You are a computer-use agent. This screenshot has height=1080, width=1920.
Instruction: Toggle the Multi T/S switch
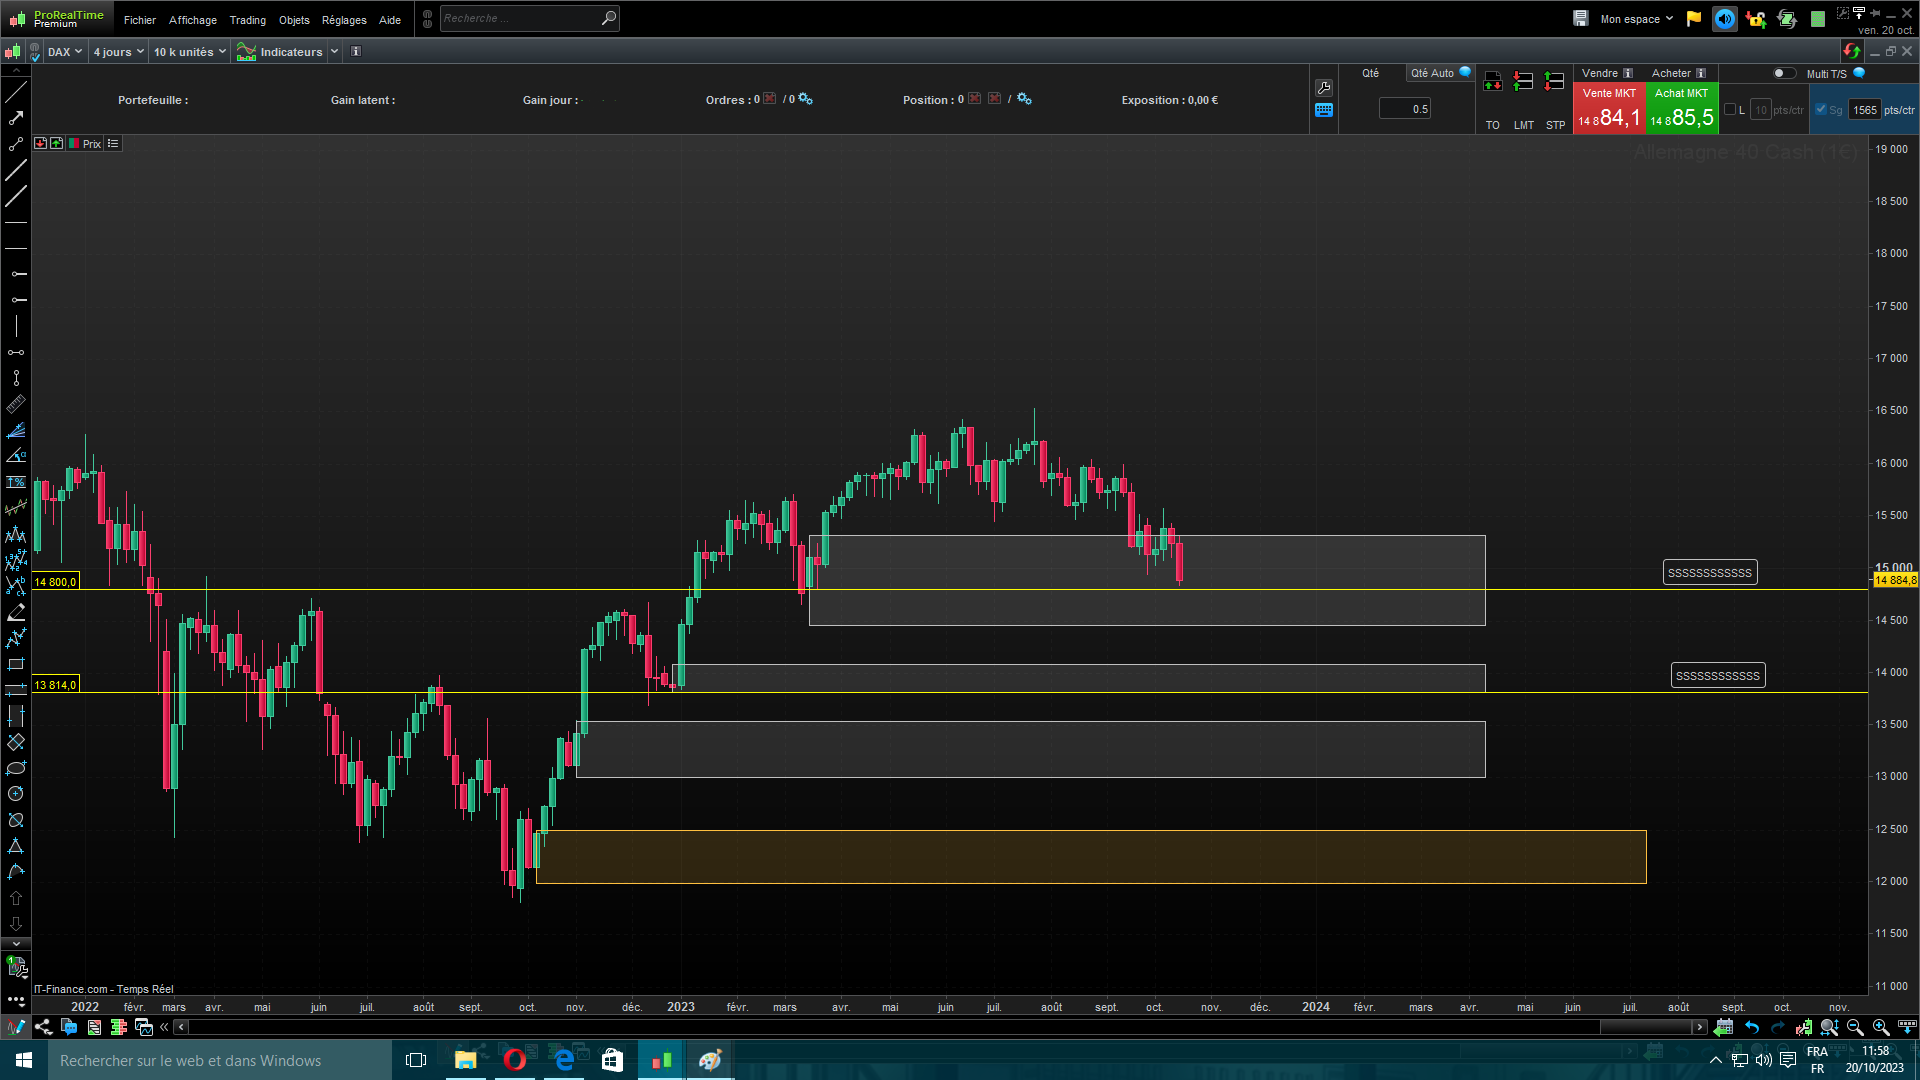click(x=1783, y=73)
